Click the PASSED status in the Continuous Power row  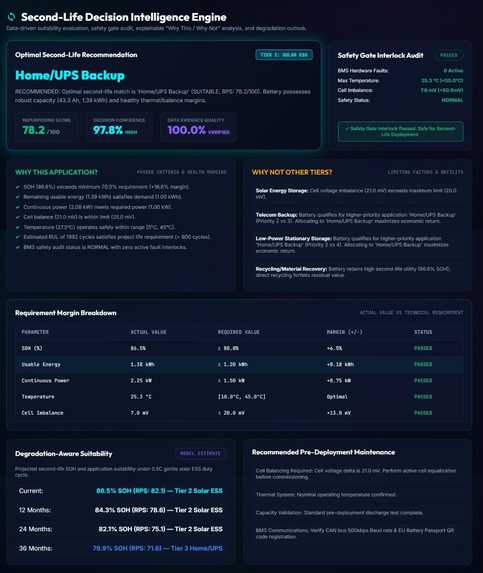tap(423, 380)
